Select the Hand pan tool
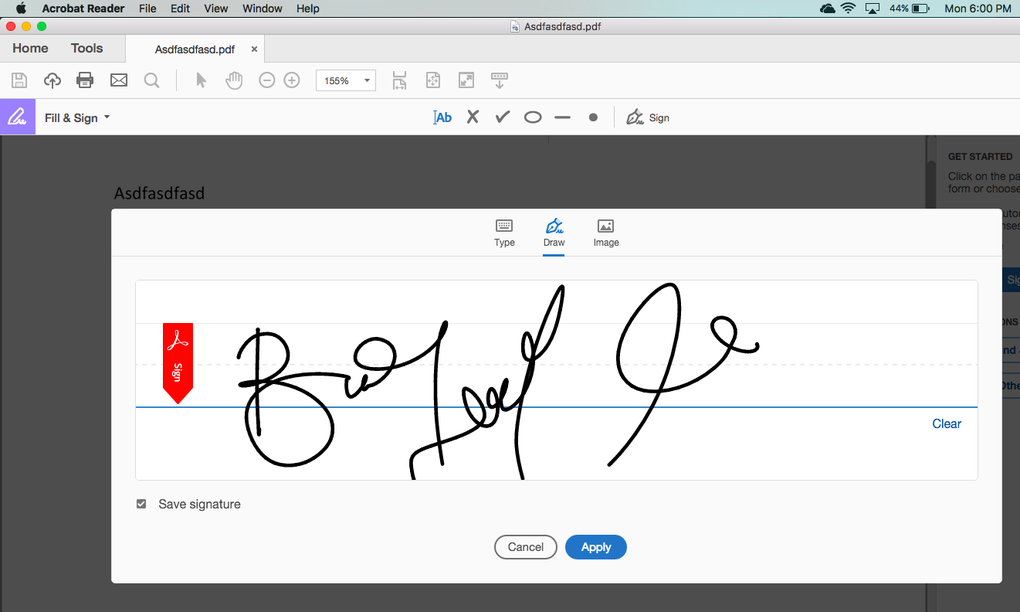The image size is (1020, 612). click(x=234, y=80)
